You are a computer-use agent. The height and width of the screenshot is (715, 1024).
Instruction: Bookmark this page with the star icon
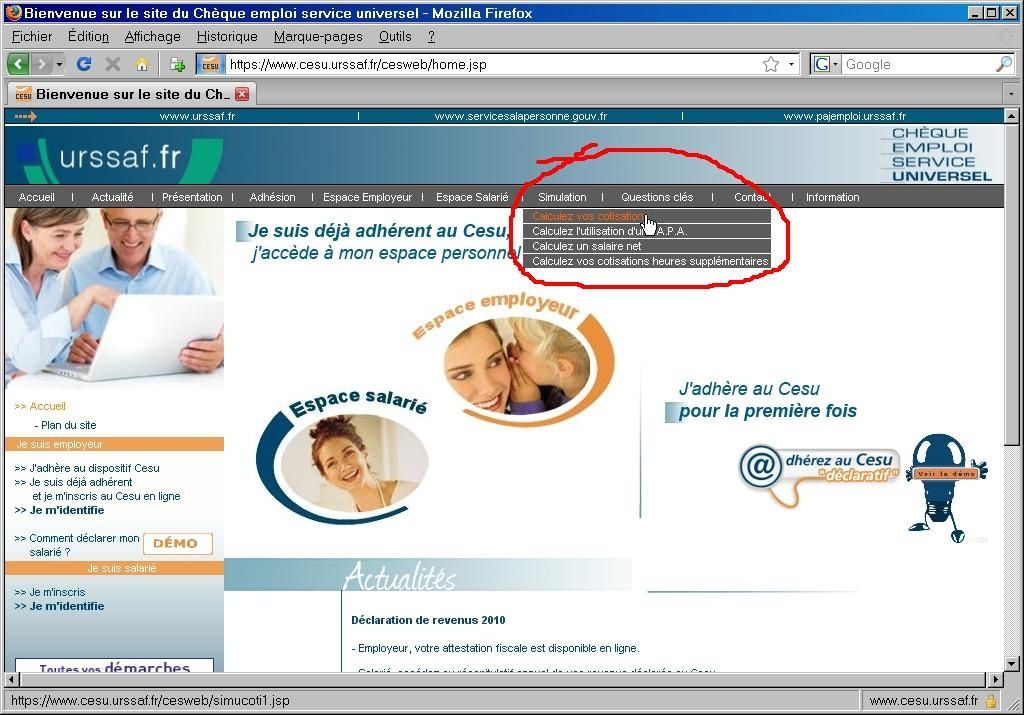coord(771,64)
